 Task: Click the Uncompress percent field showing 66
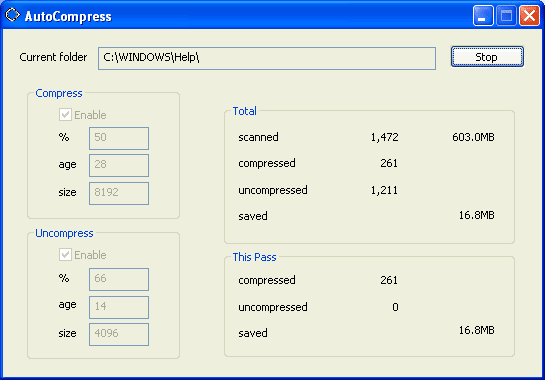[x=119, y=279]
